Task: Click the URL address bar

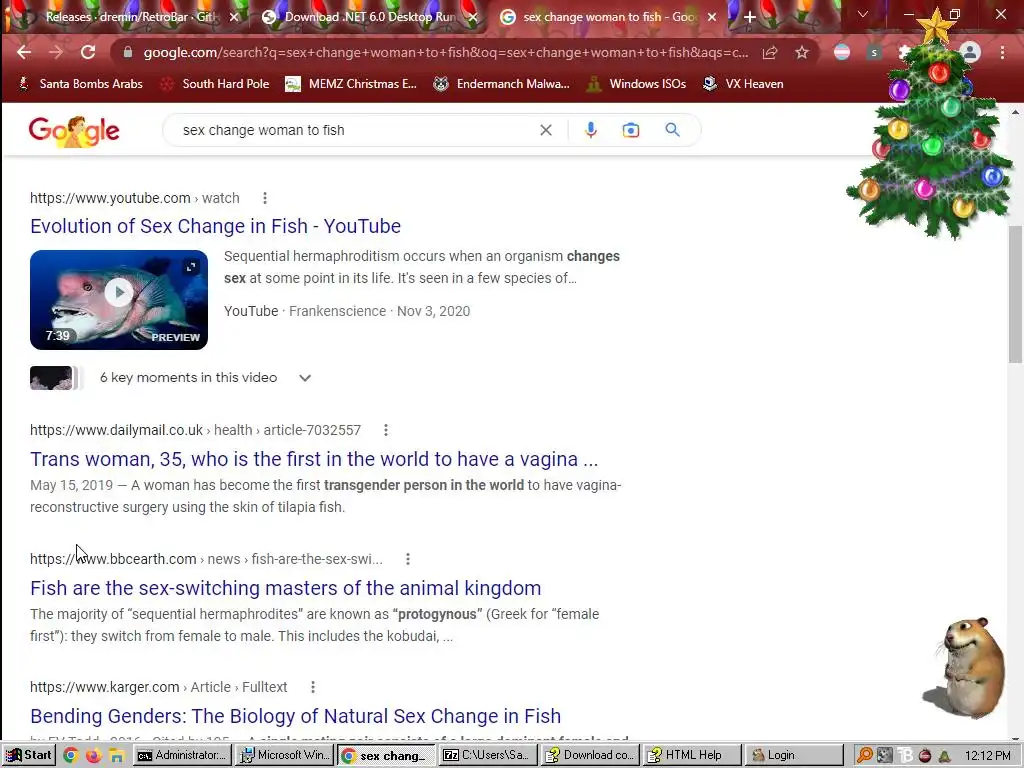Action: pyautogui.click(x=445, y=52)
